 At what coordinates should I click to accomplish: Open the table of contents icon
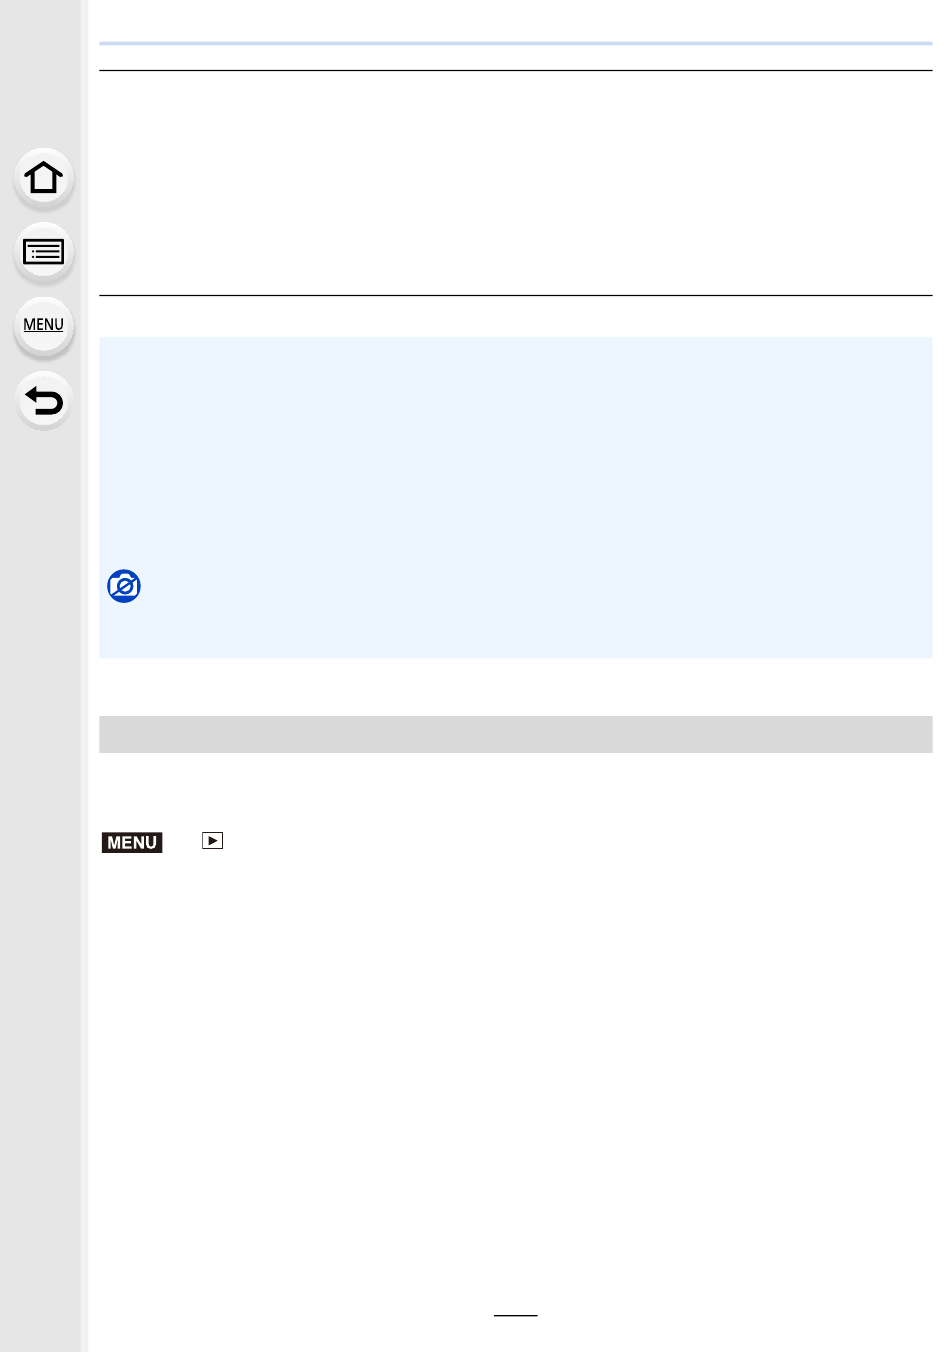point(43,251)
